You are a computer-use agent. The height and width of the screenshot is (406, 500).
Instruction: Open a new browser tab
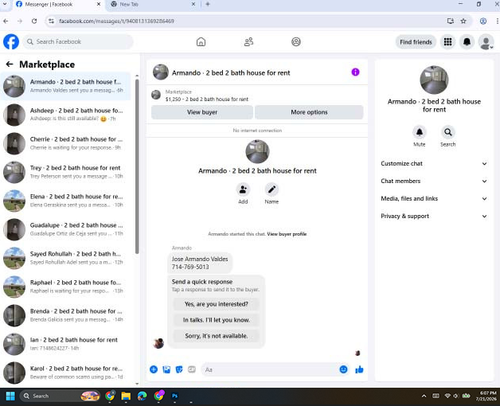pyautogui.click(x=208, y=4)
